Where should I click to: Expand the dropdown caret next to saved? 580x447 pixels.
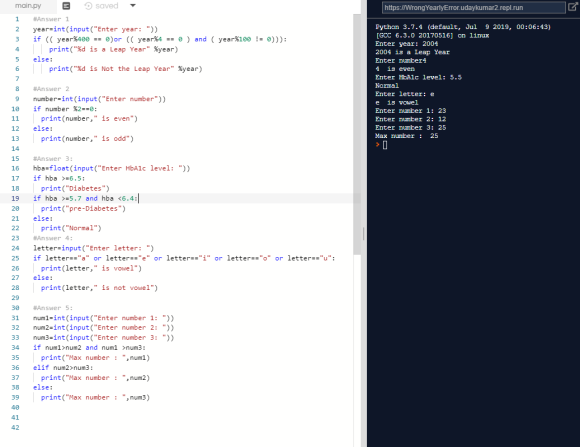pos(133,6)
